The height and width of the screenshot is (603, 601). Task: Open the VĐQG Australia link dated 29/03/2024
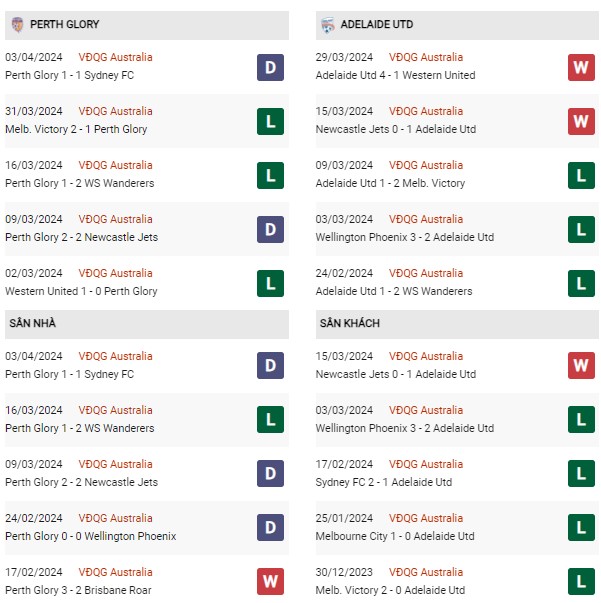coord(426,57)
